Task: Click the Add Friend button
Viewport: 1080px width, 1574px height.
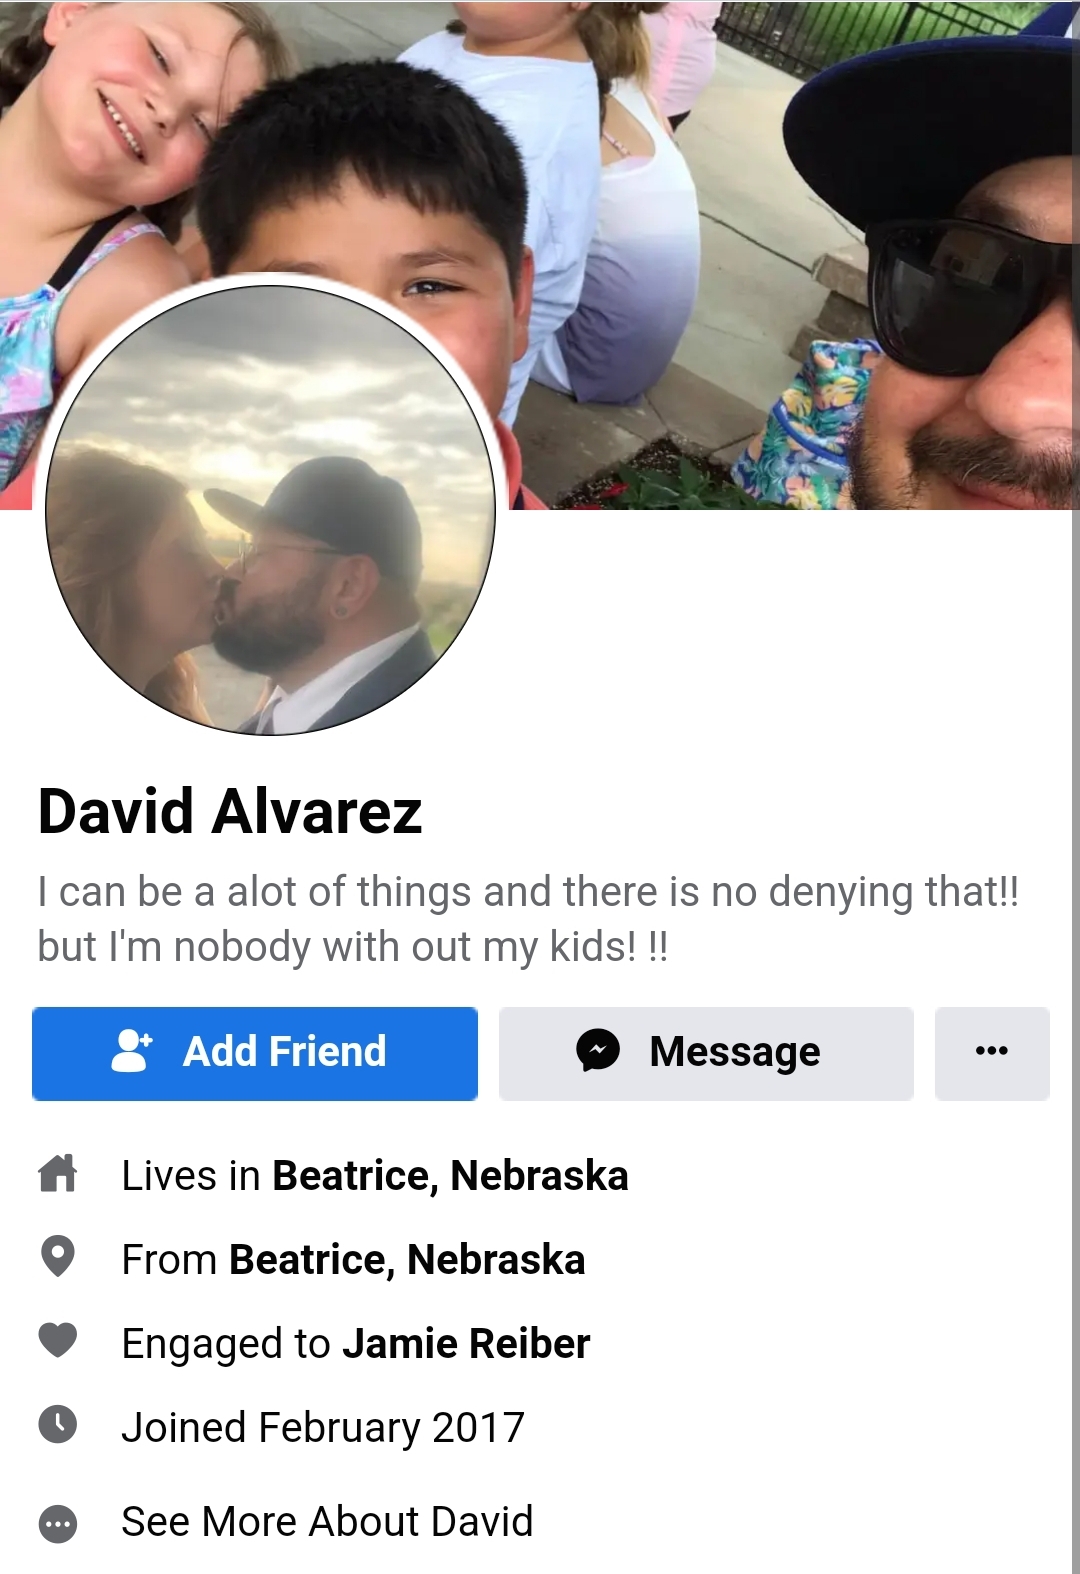Action: 255,1053
